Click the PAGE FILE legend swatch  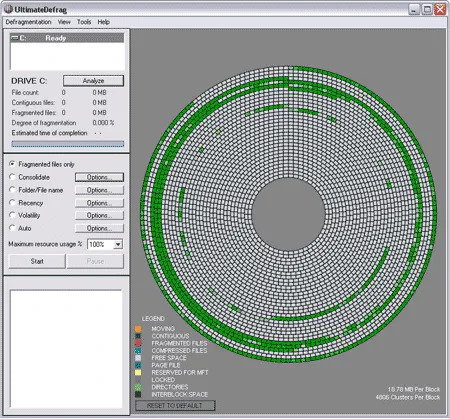pos(138,365)
